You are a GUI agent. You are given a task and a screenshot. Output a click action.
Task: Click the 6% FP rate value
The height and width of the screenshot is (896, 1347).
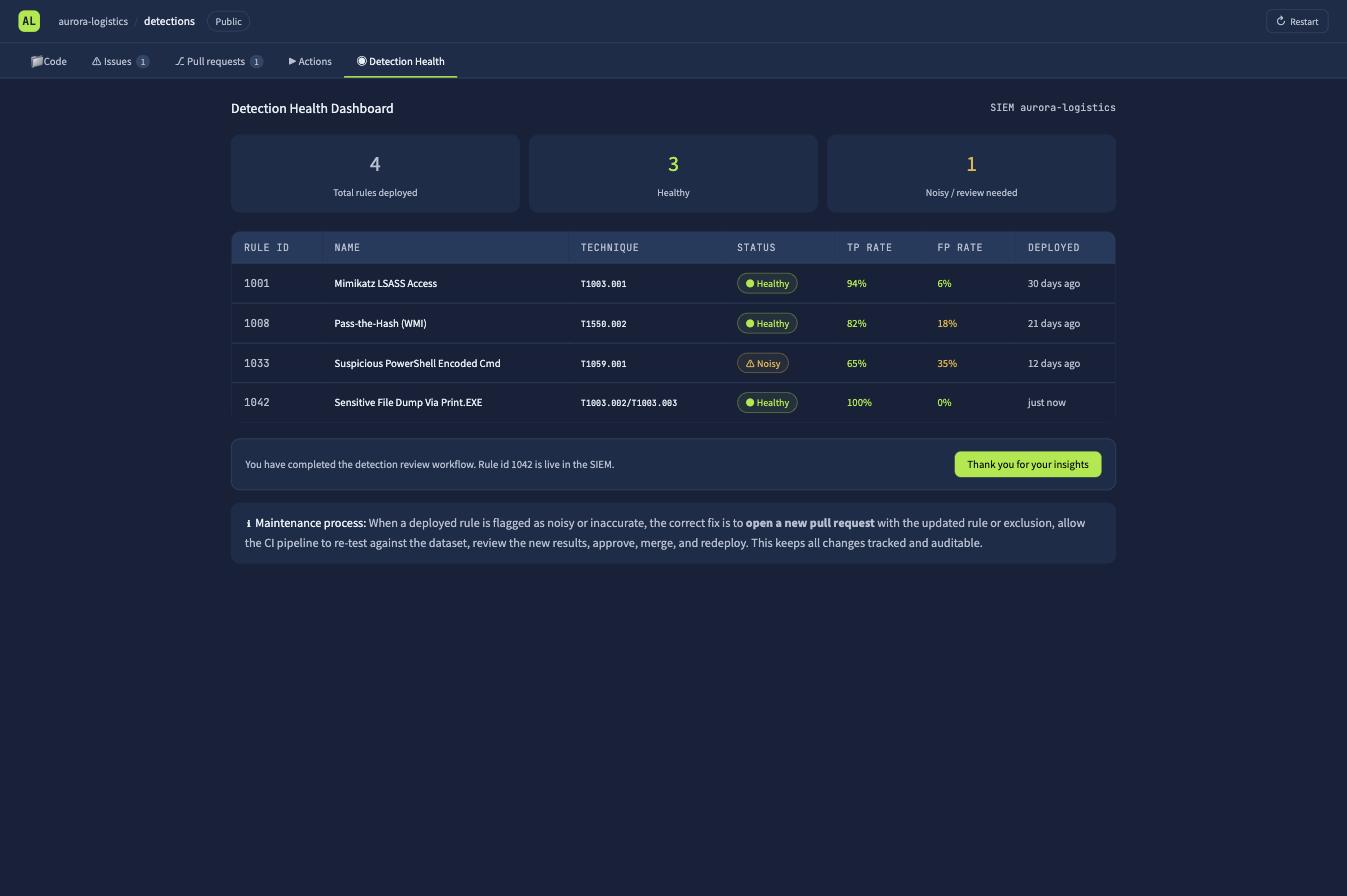coord(944,284)
